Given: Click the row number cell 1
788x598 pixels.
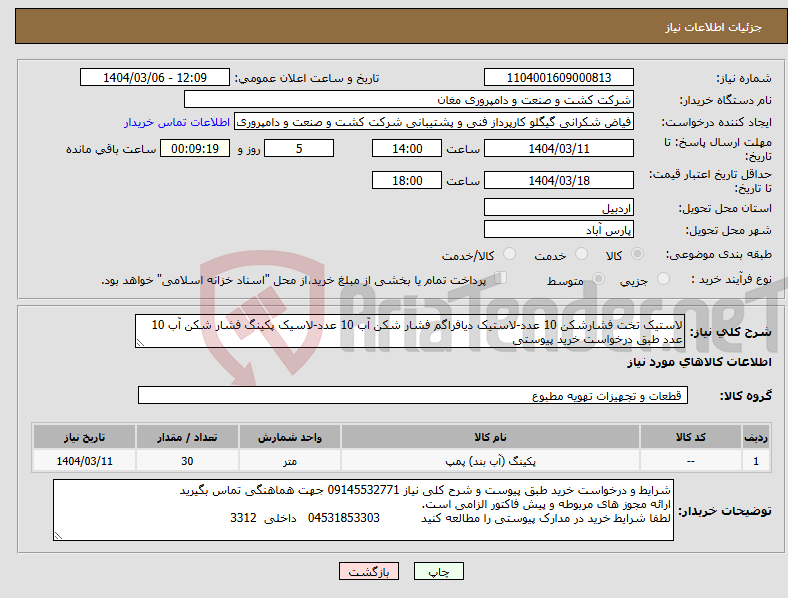Looking at the screenshot, I should pos(755,461).
